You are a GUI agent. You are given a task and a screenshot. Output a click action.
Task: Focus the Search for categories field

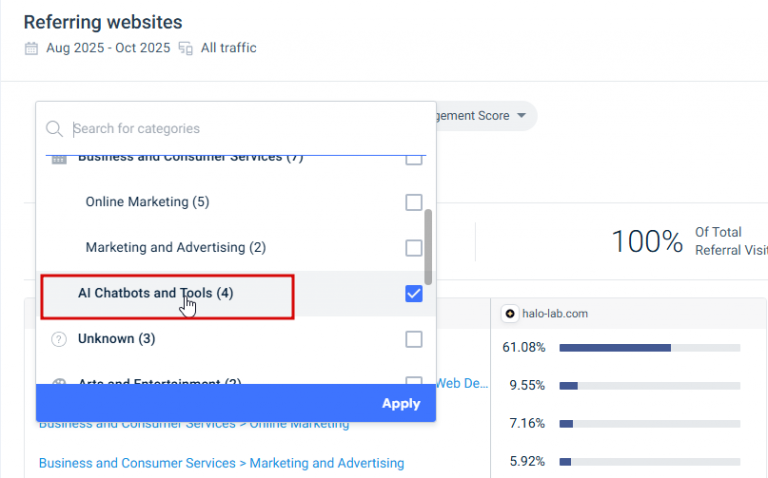240,129
